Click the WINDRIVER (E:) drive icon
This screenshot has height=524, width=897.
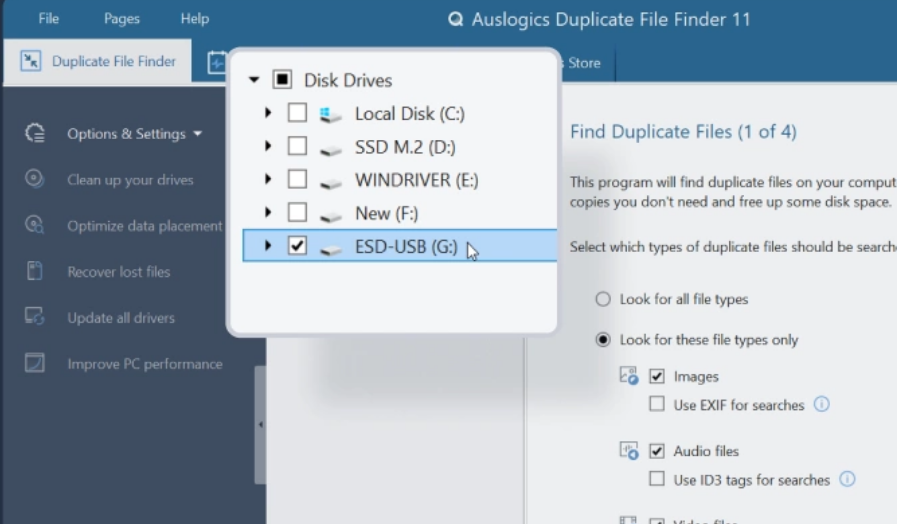331,184
